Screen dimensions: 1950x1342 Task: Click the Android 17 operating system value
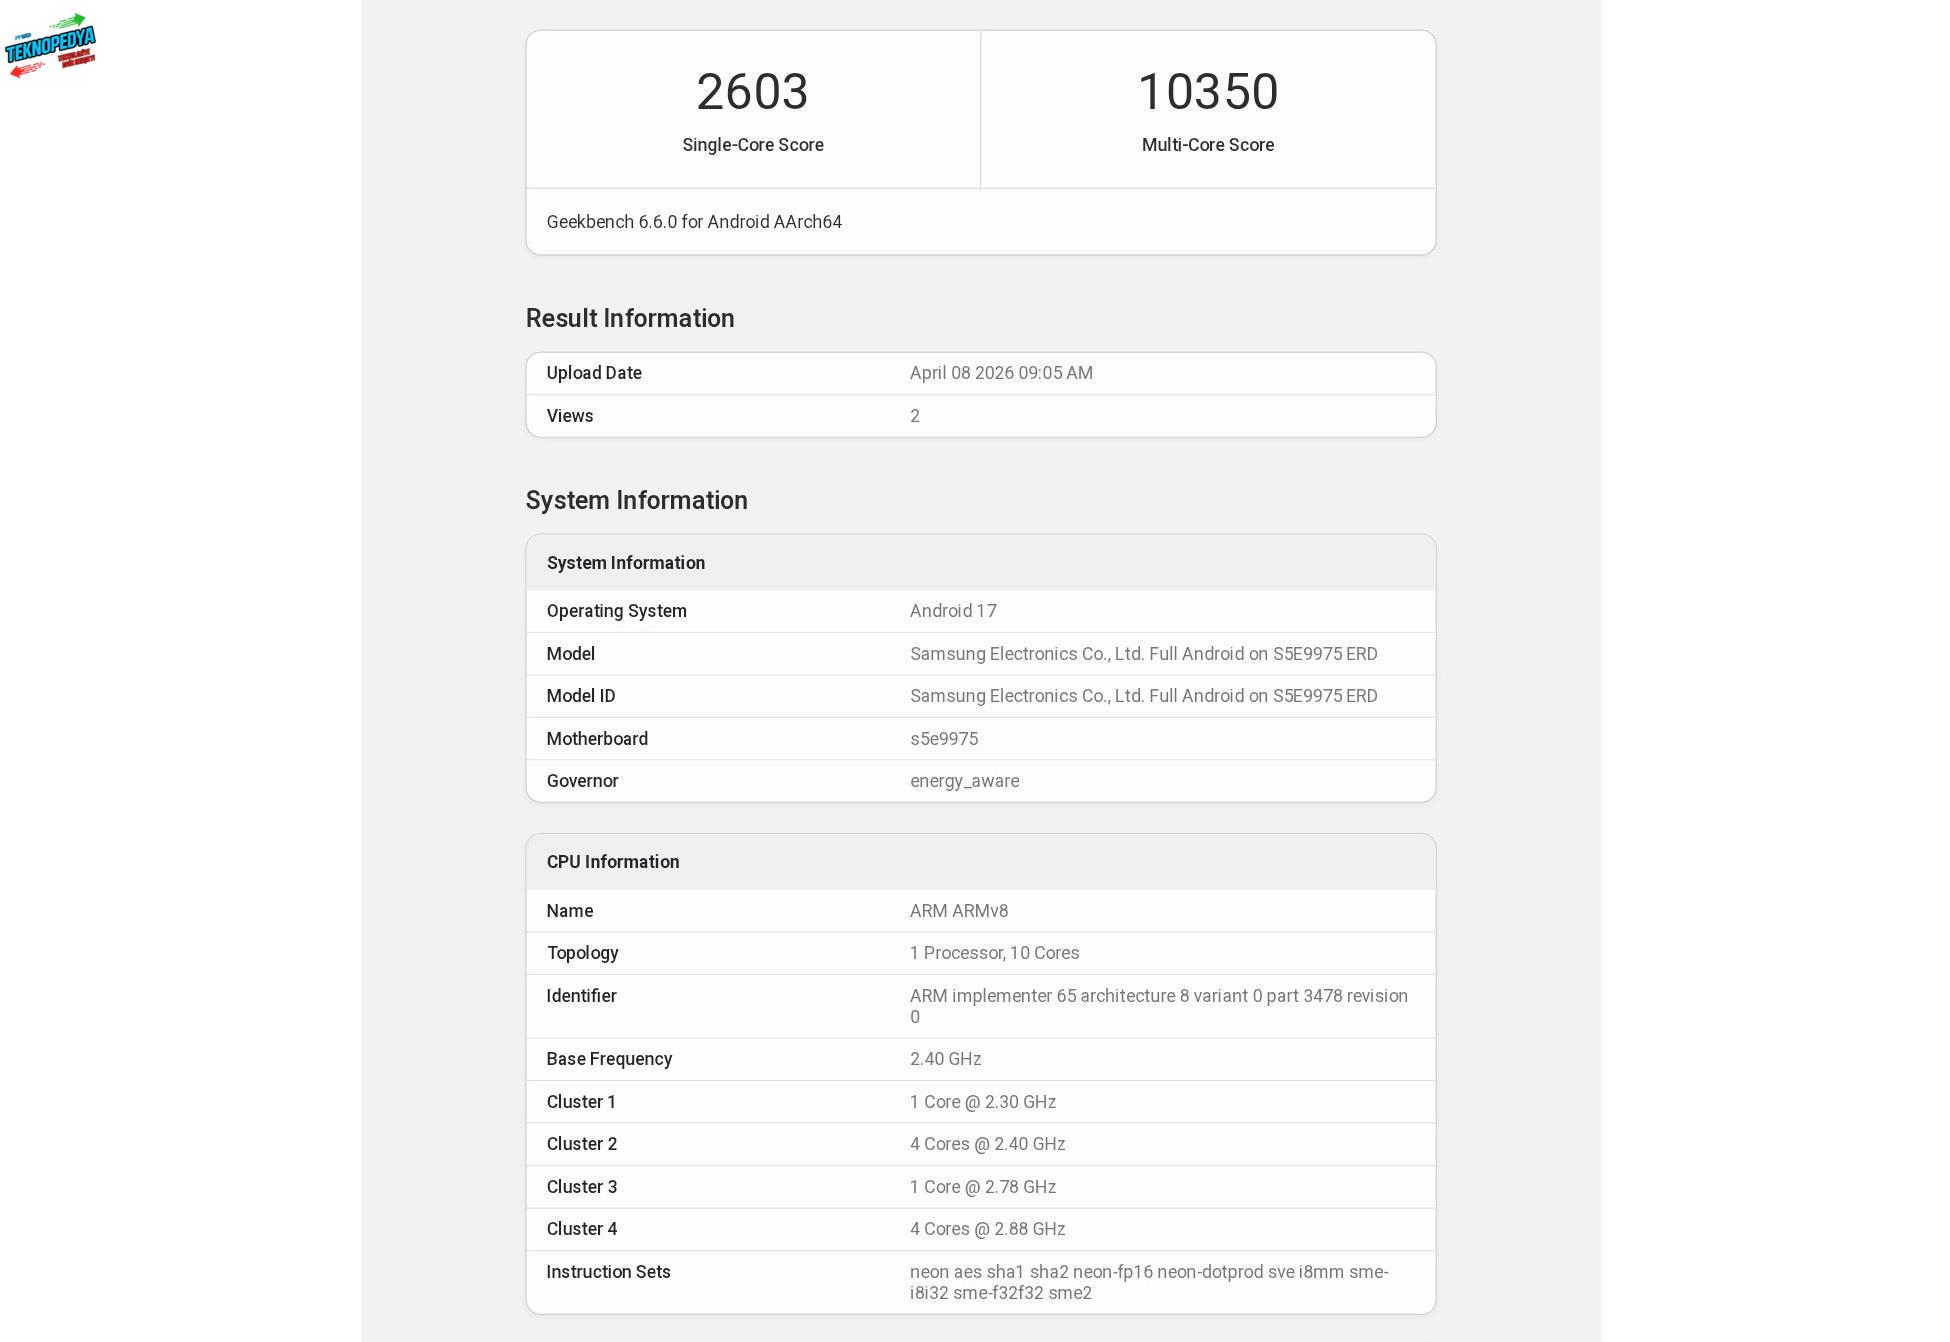(x=953, y=611)
